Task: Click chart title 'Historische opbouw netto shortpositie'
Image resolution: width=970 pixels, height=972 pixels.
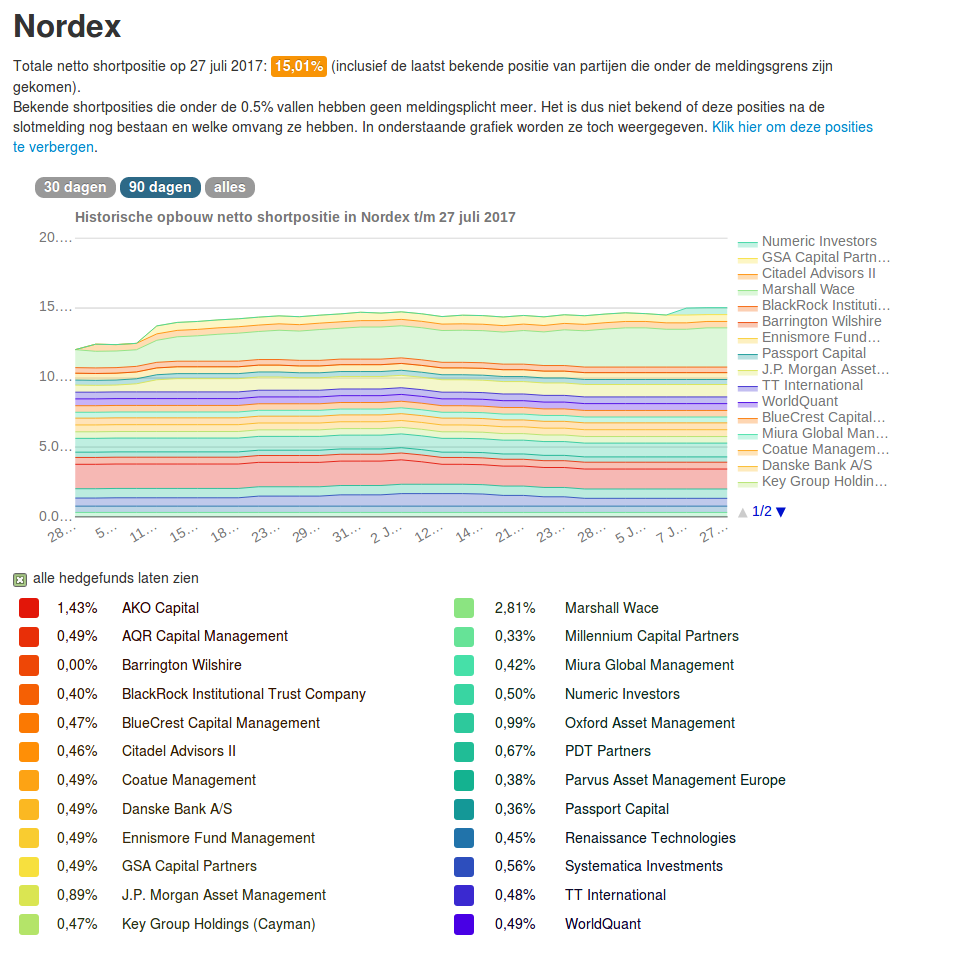Action: pos(295,217)
